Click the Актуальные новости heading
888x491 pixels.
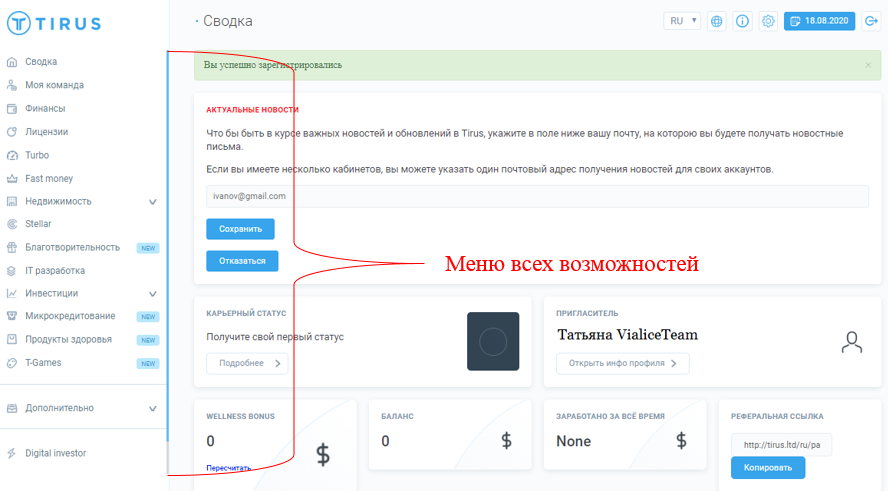point(252,110)
